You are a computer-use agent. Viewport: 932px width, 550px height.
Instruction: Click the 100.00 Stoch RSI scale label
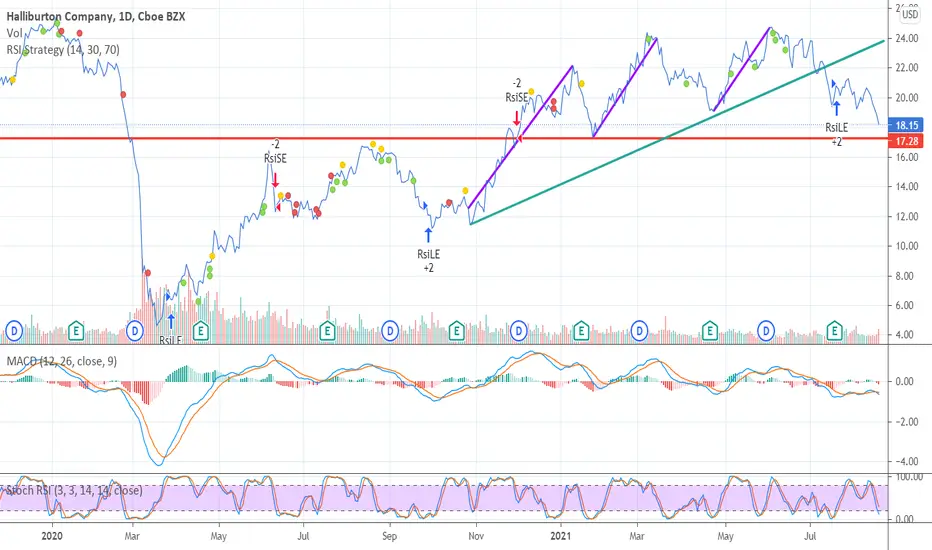(x=909, y=477)
